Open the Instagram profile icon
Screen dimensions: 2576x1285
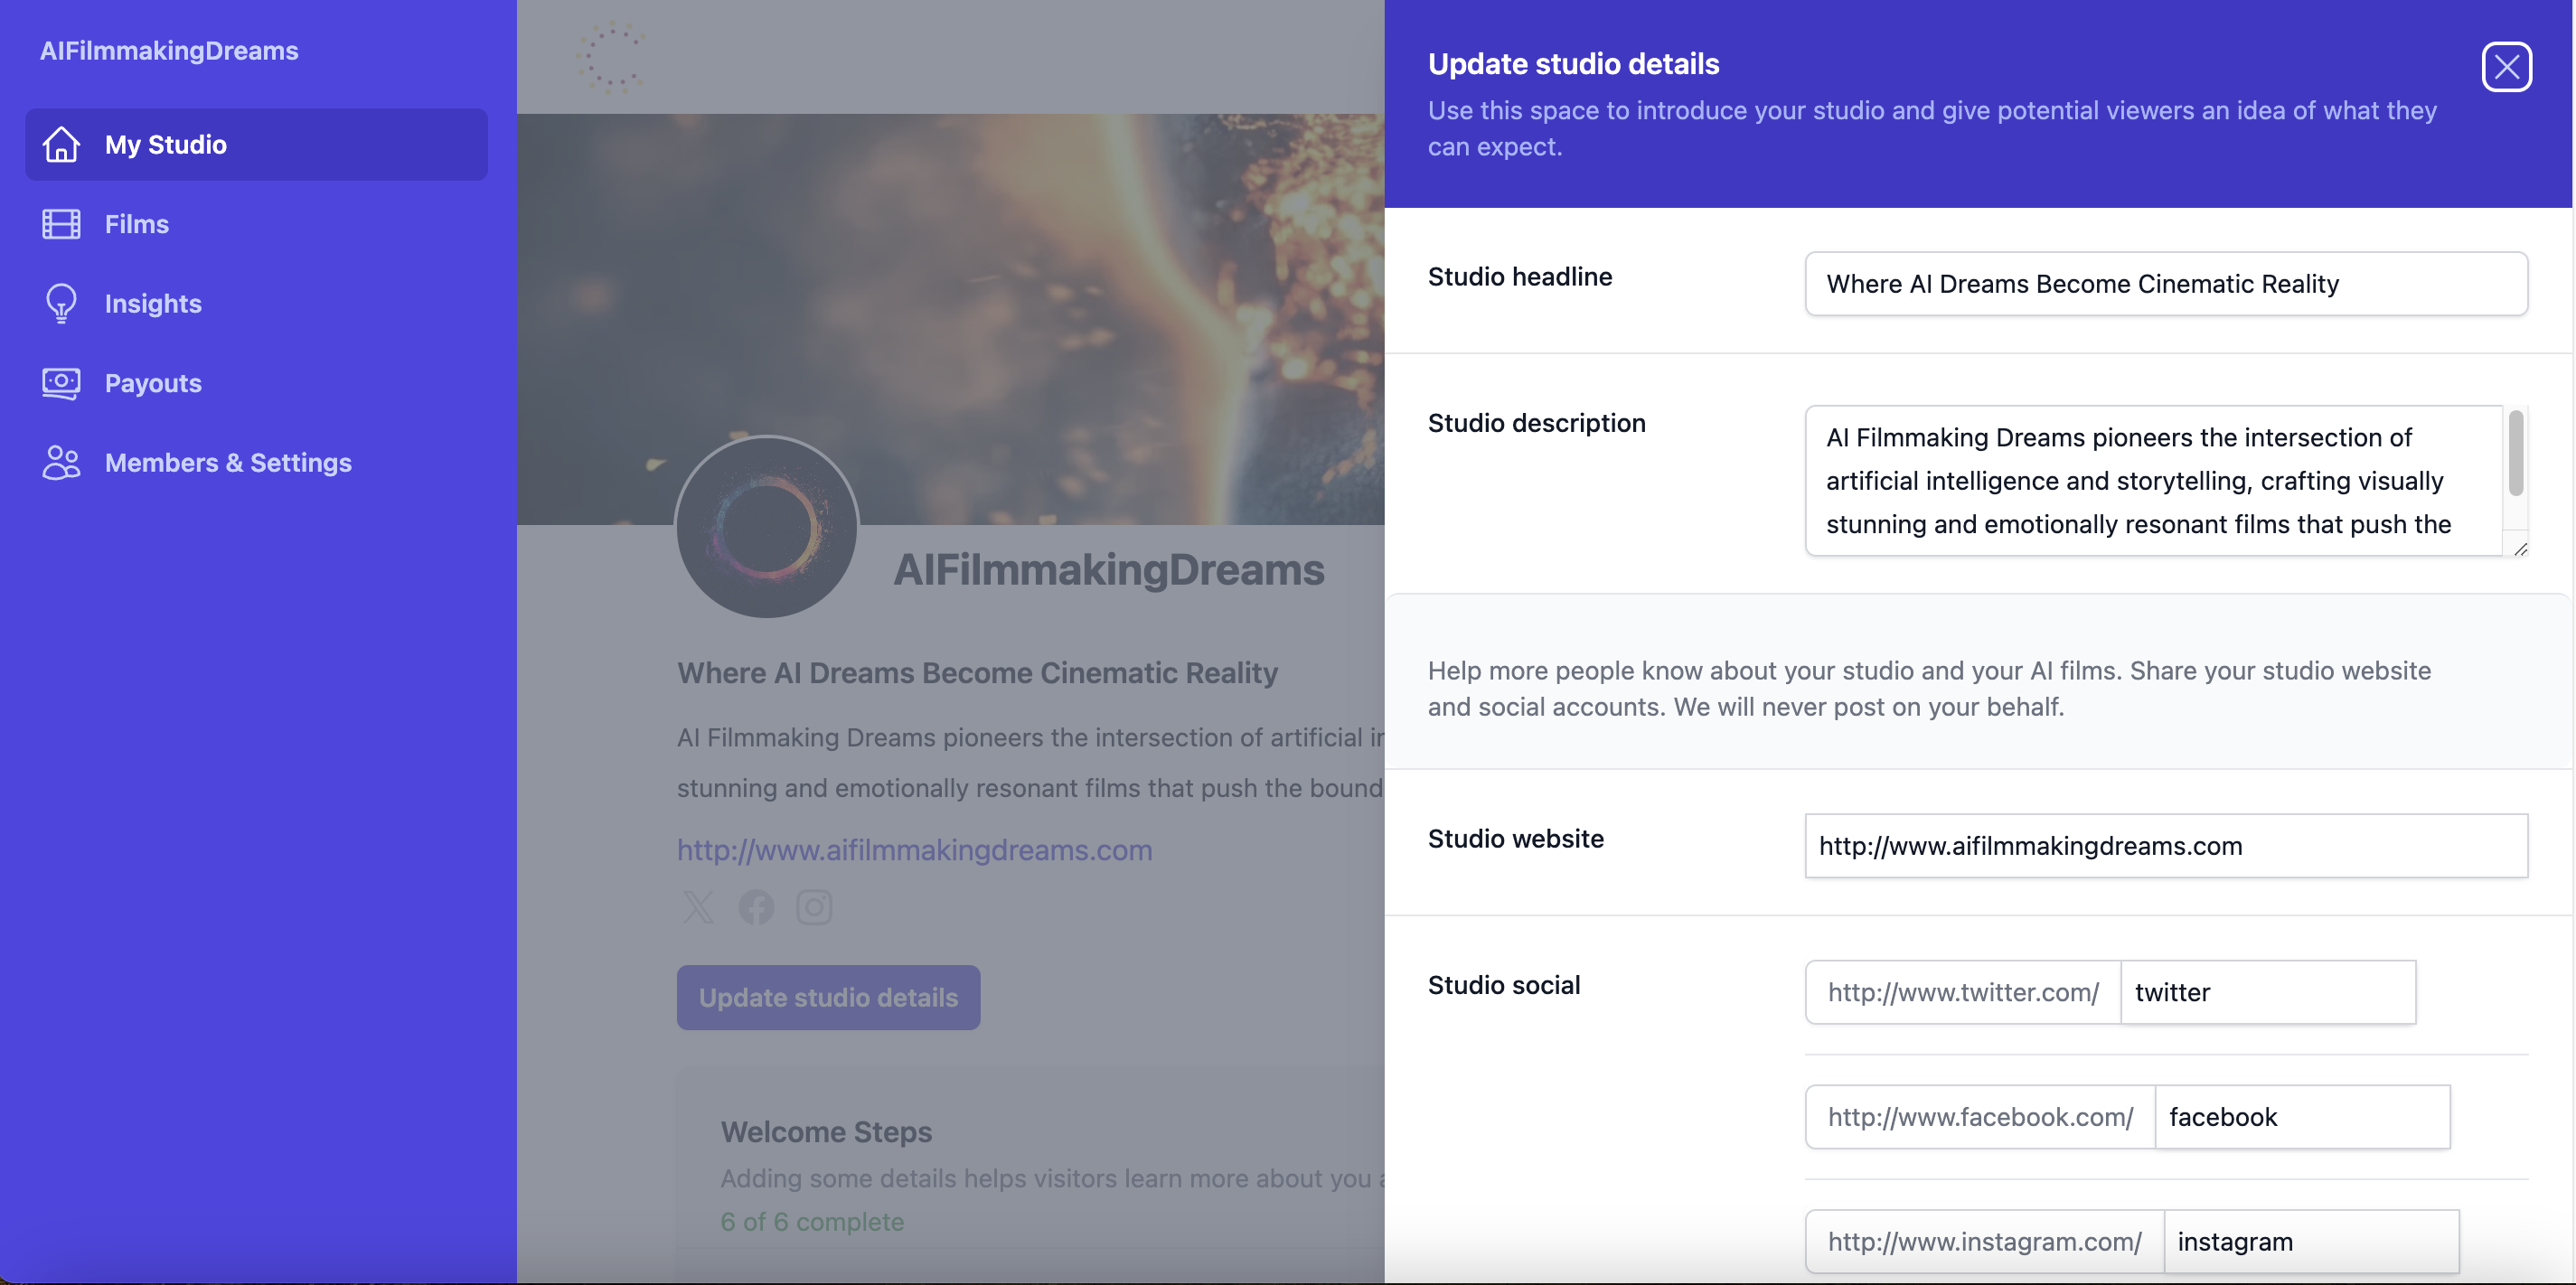coord(814,907)
